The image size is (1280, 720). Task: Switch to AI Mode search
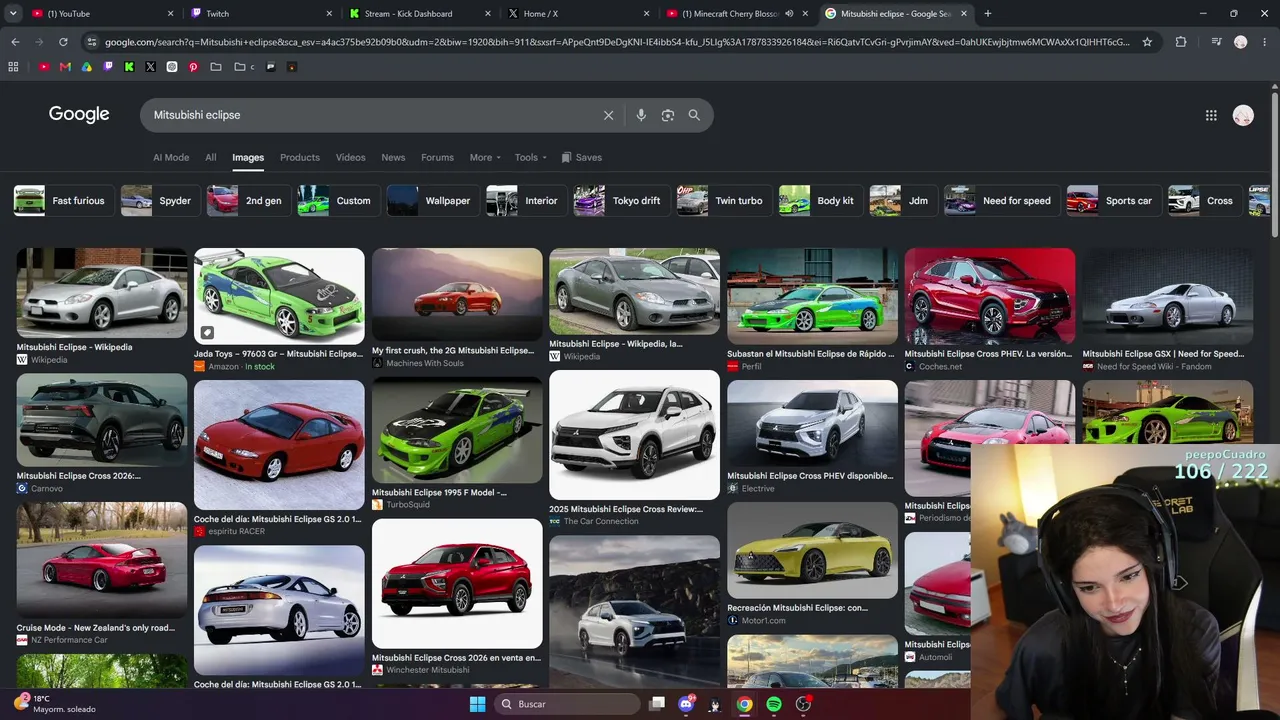click(x=171, y=157)
